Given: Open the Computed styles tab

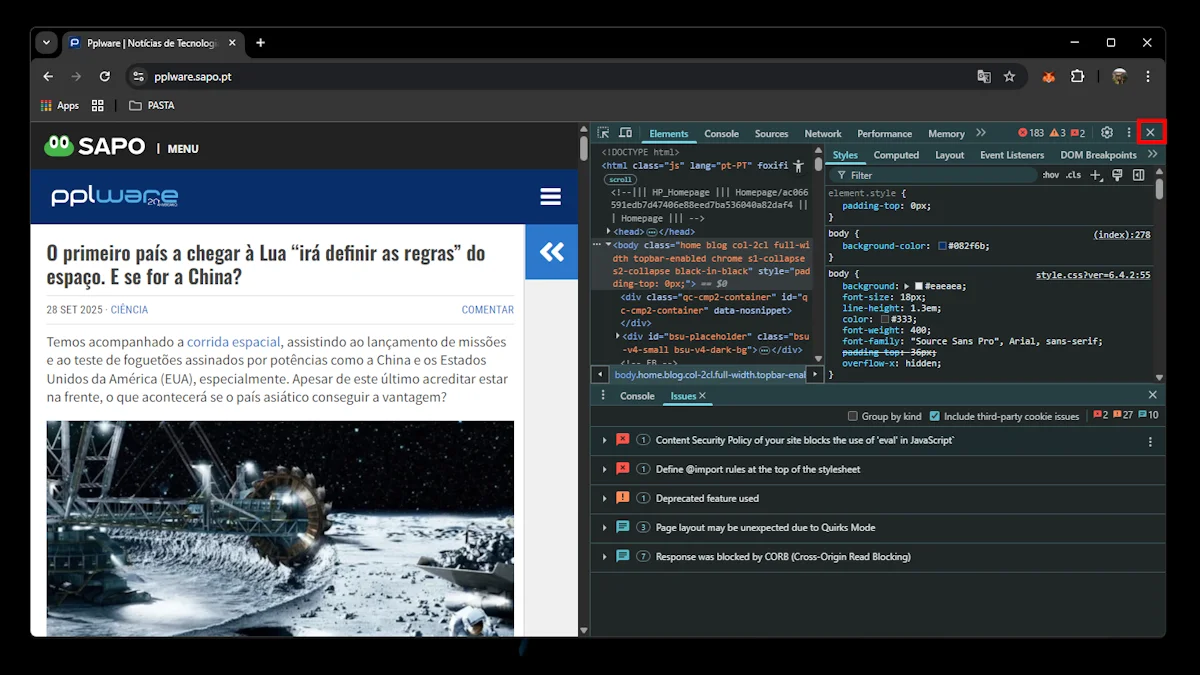Looking at the screenshot, I should [896, 155].
